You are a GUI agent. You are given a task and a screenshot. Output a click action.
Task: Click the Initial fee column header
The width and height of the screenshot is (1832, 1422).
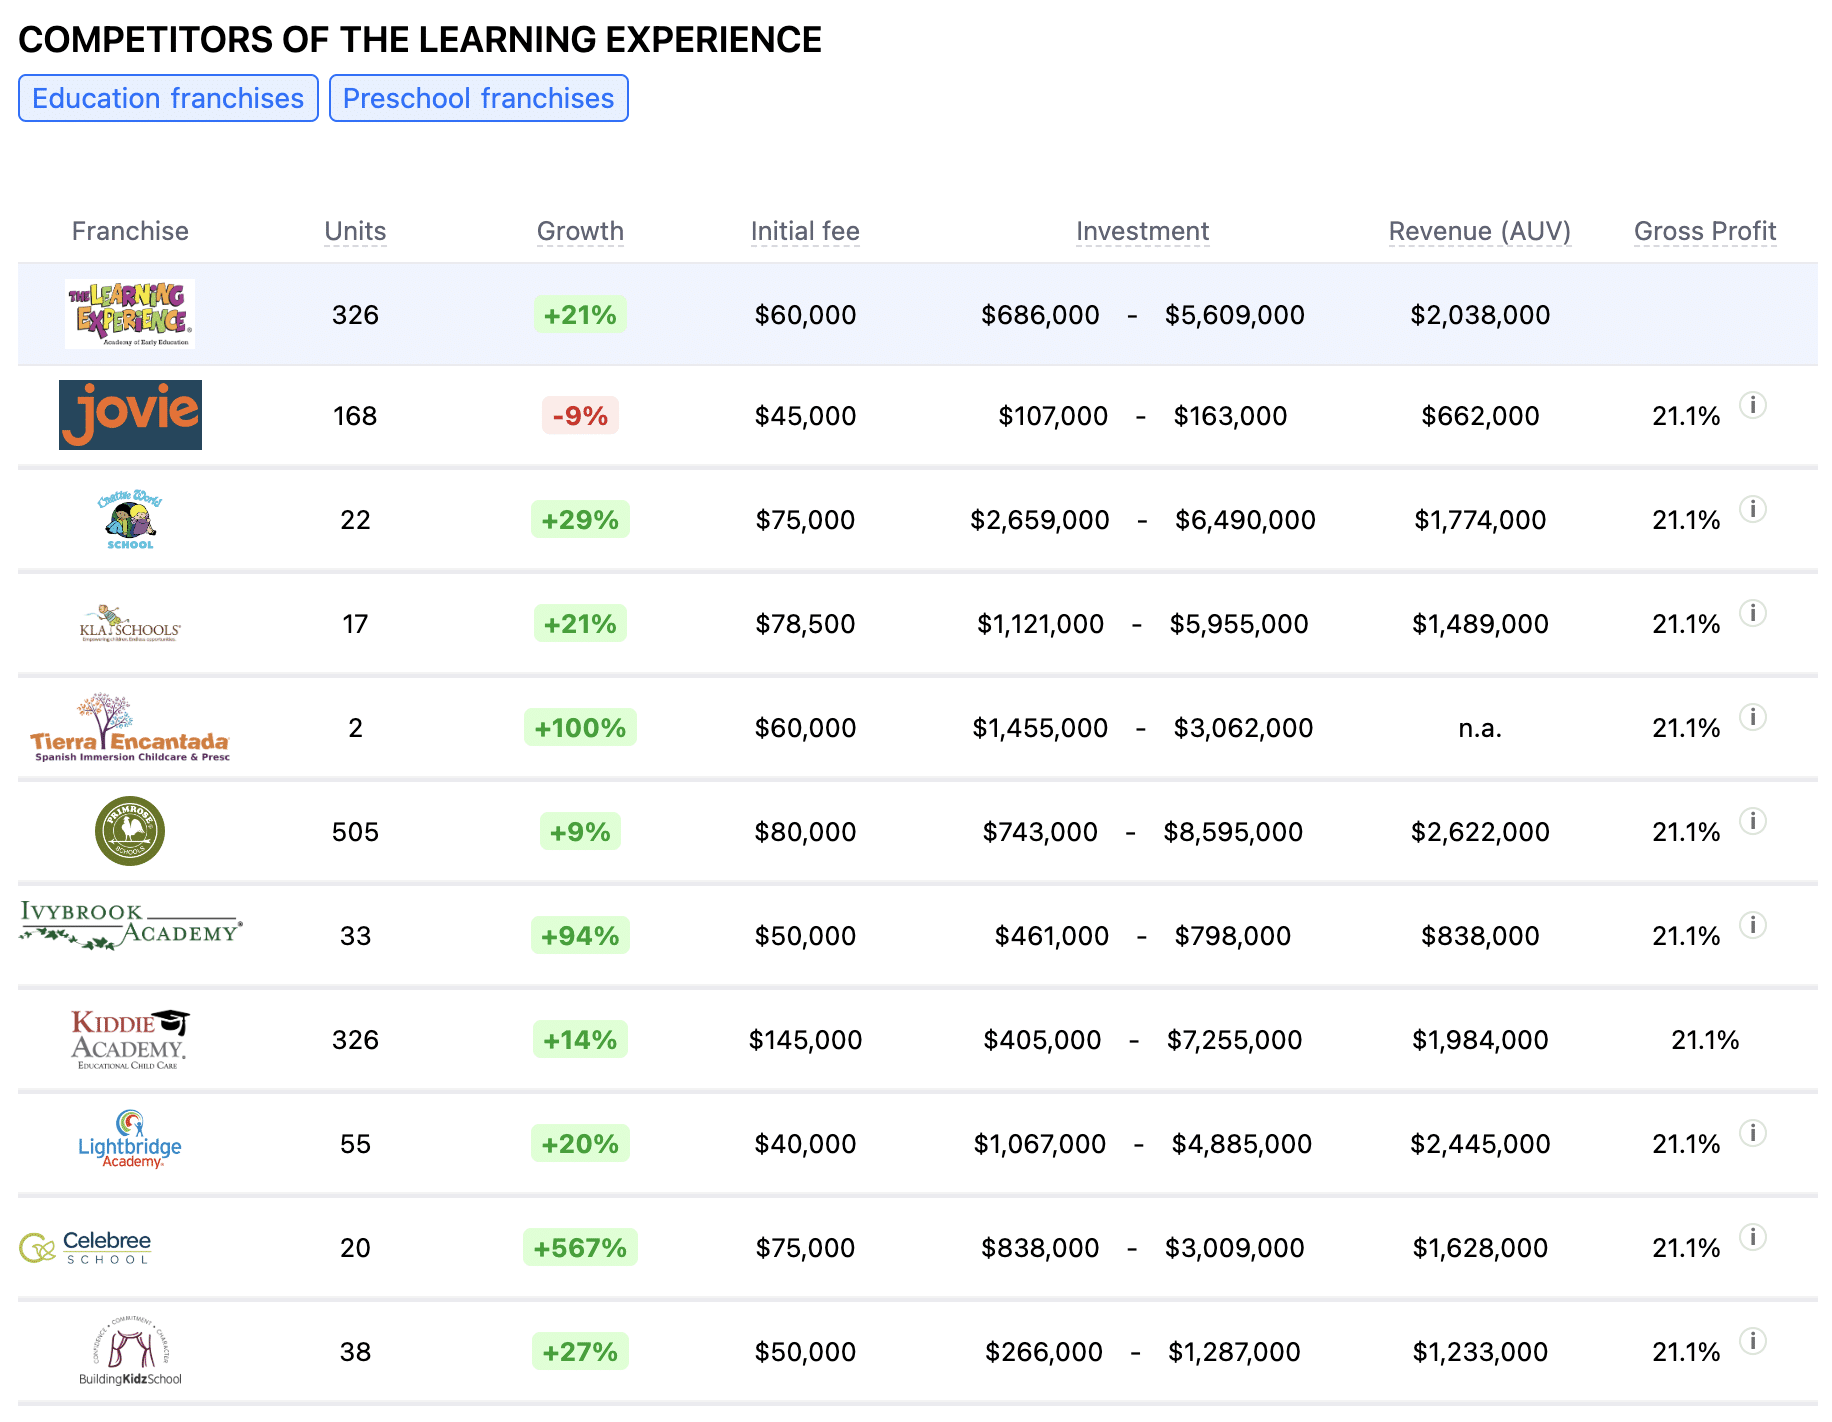click(x=805, y=231)
